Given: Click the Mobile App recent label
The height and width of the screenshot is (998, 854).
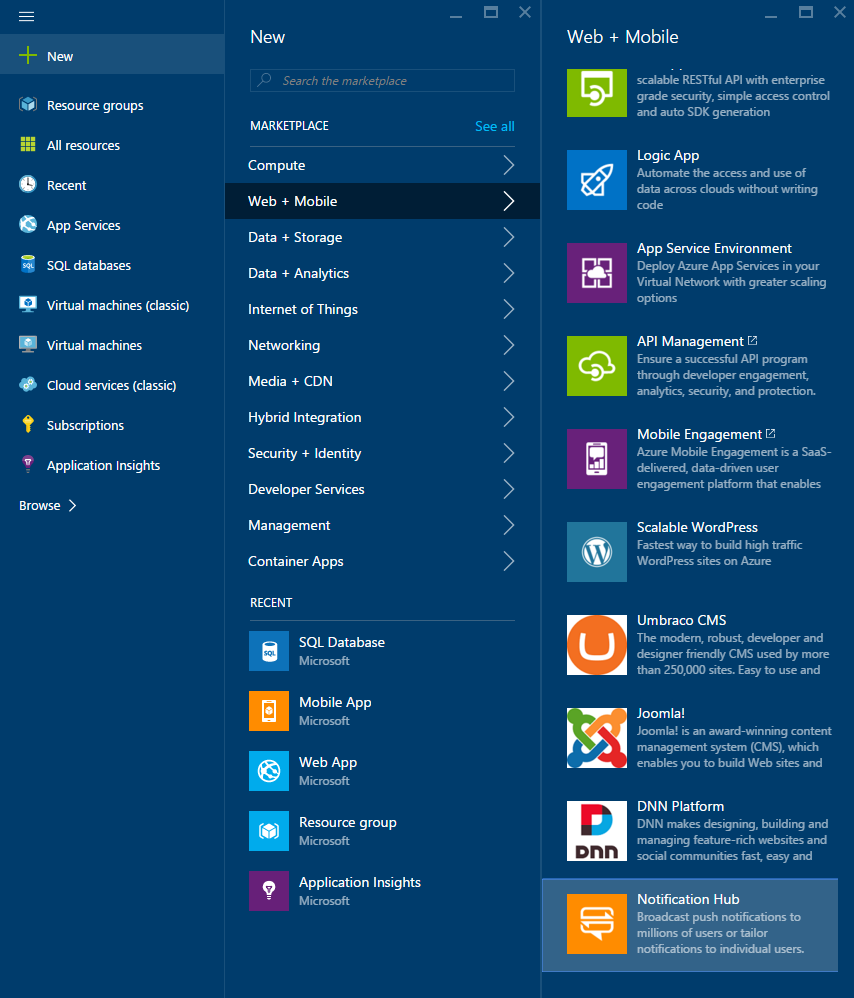Looking at the screenshot, I should 335,702.
